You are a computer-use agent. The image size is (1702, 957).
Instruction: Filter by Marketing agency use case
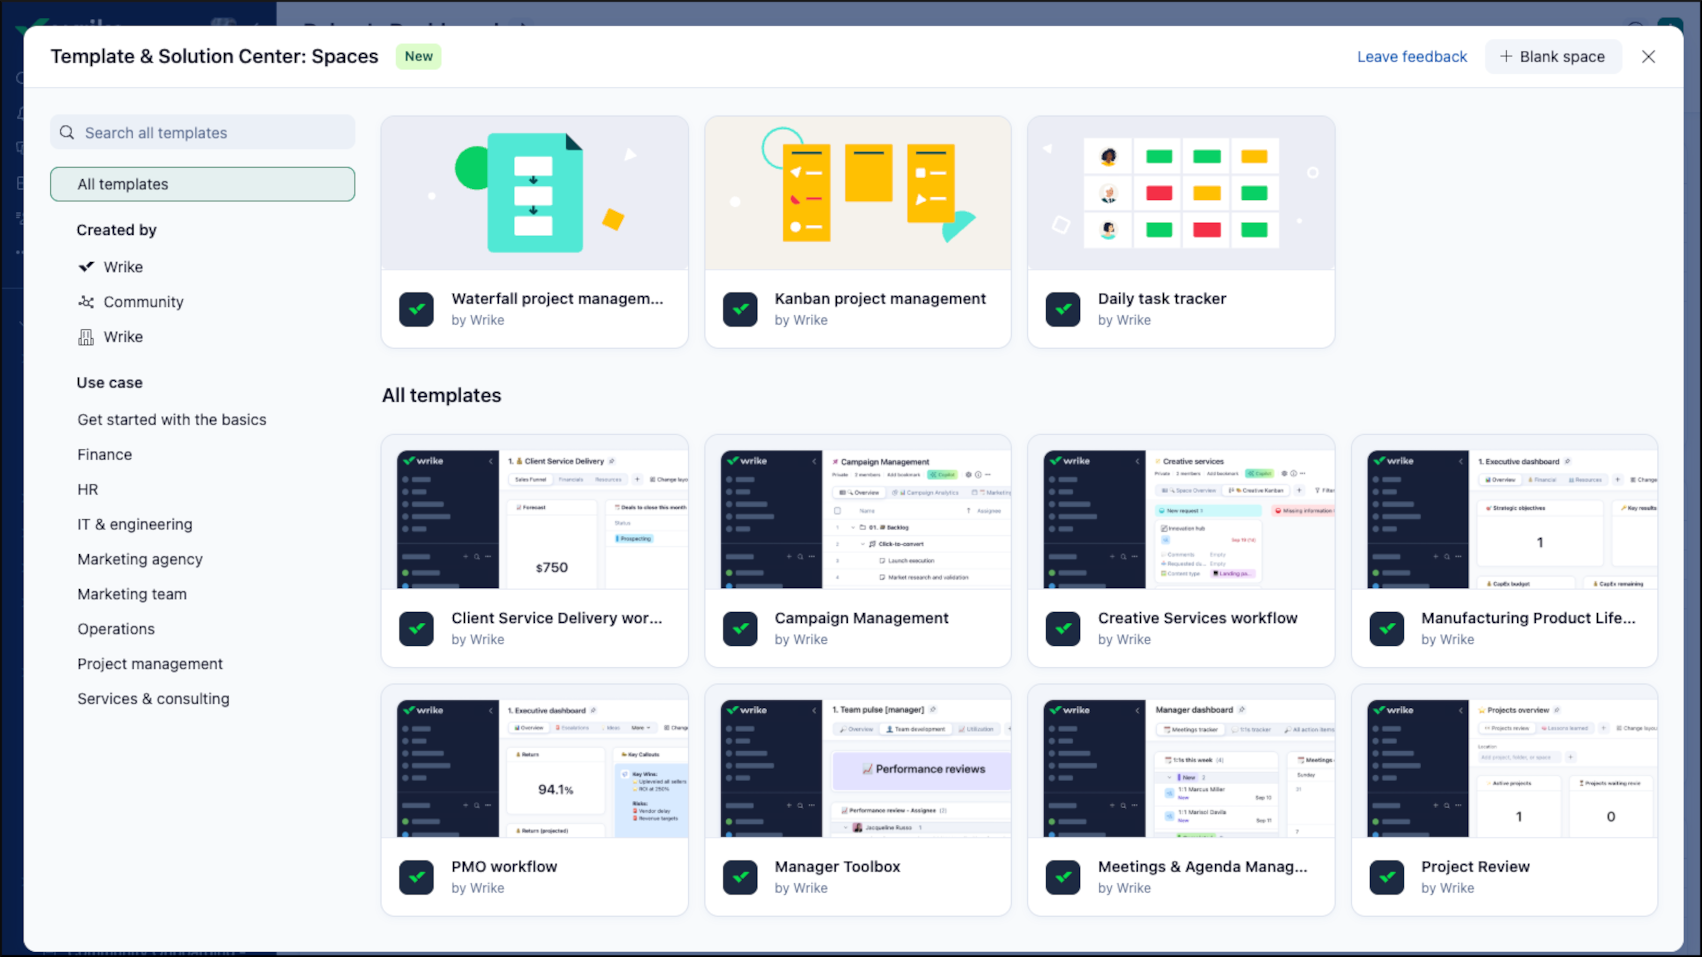pyautogui.click(x=140, y=559)
